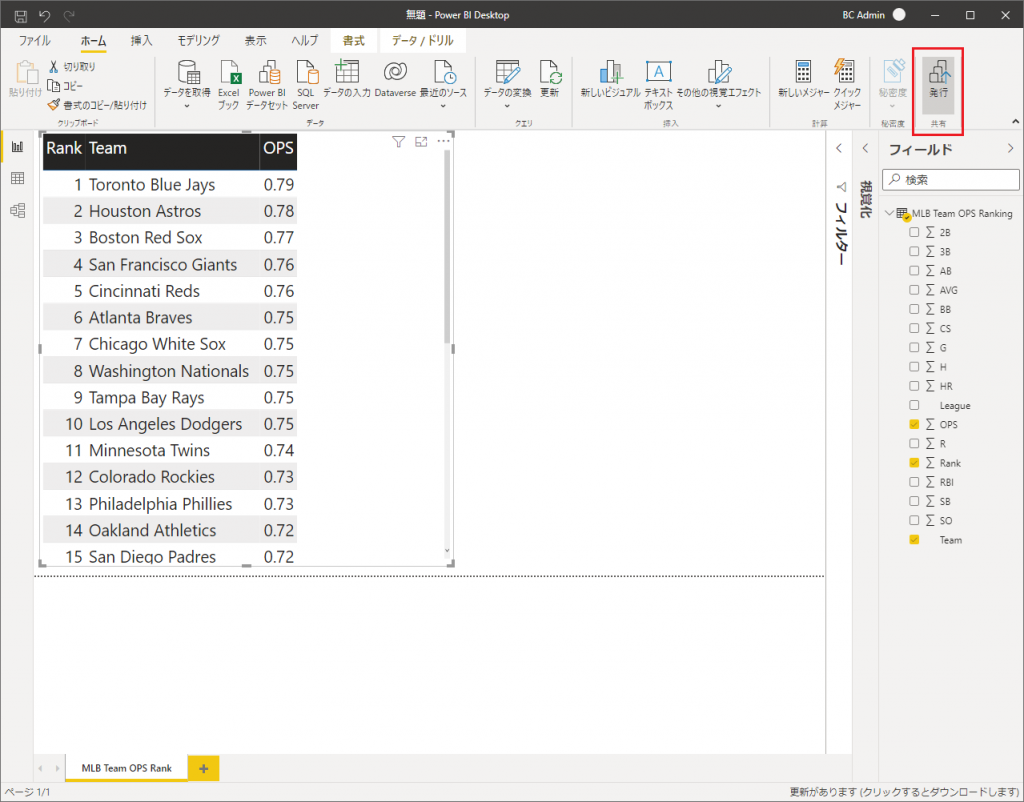Uncheck the Rank field

click(914, 463)
